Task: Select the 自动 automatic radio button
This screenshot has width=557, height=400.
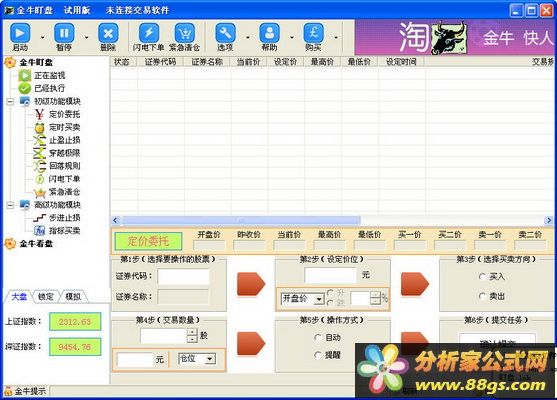Action: coord(318,337)
